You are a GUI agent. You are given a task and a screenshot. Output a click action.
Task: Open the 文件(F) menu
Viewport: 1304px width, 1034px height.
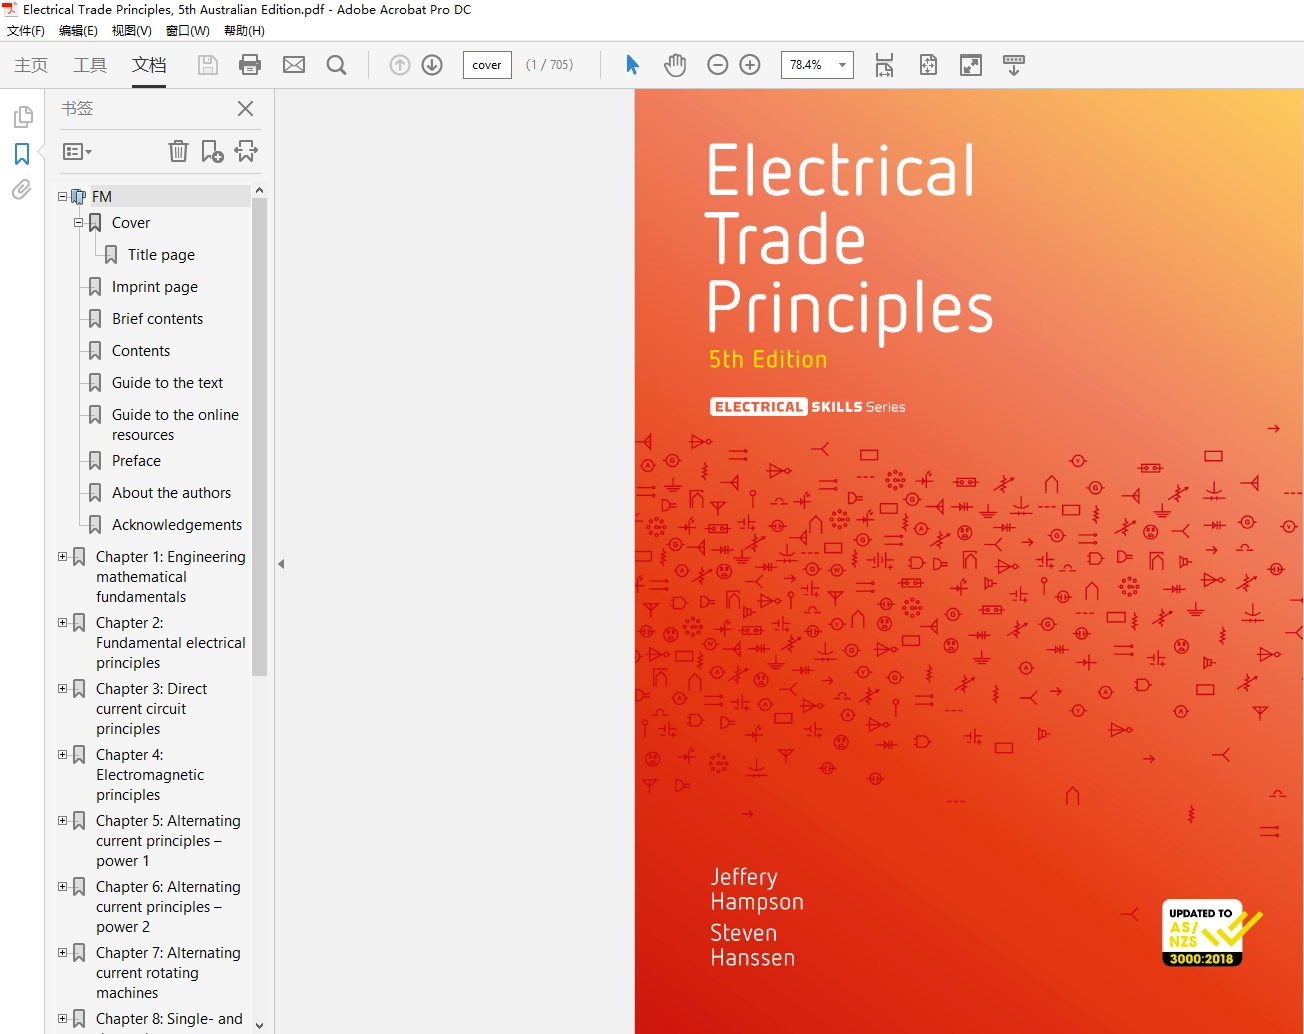pos(26,31)
